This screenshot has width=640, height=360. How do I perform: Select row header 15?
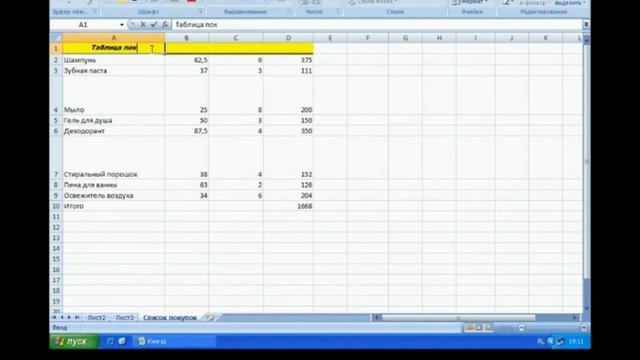coord(56,259)
